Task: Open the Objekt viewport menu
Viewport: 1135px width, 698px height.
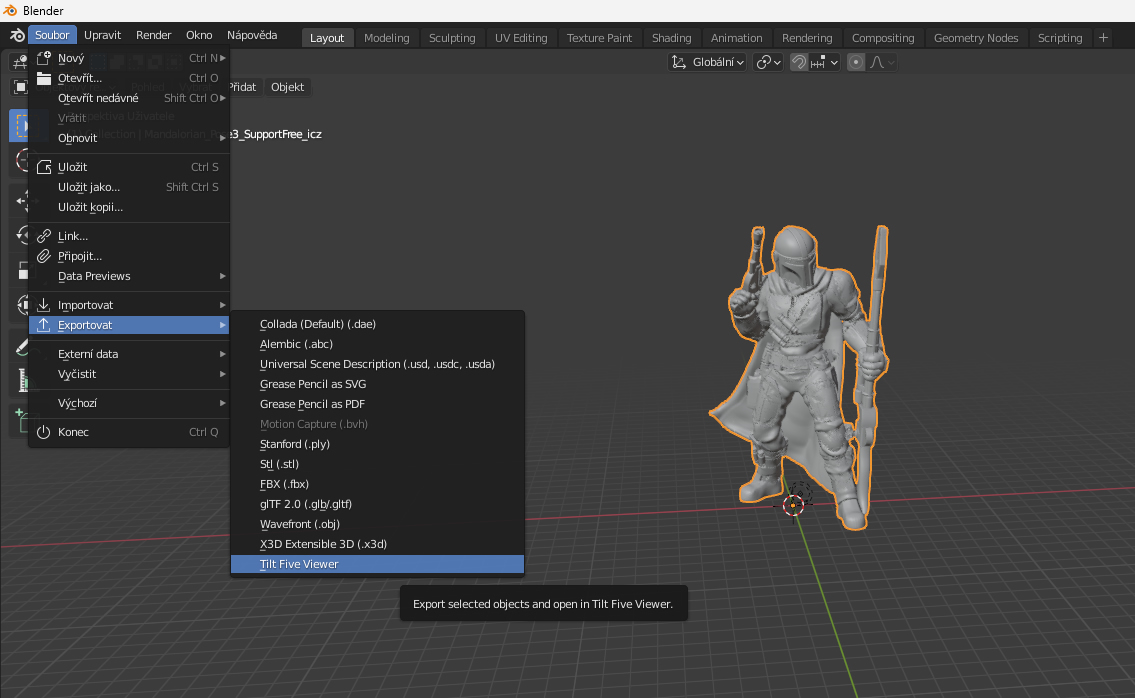Action: click(x=287, y=87)
